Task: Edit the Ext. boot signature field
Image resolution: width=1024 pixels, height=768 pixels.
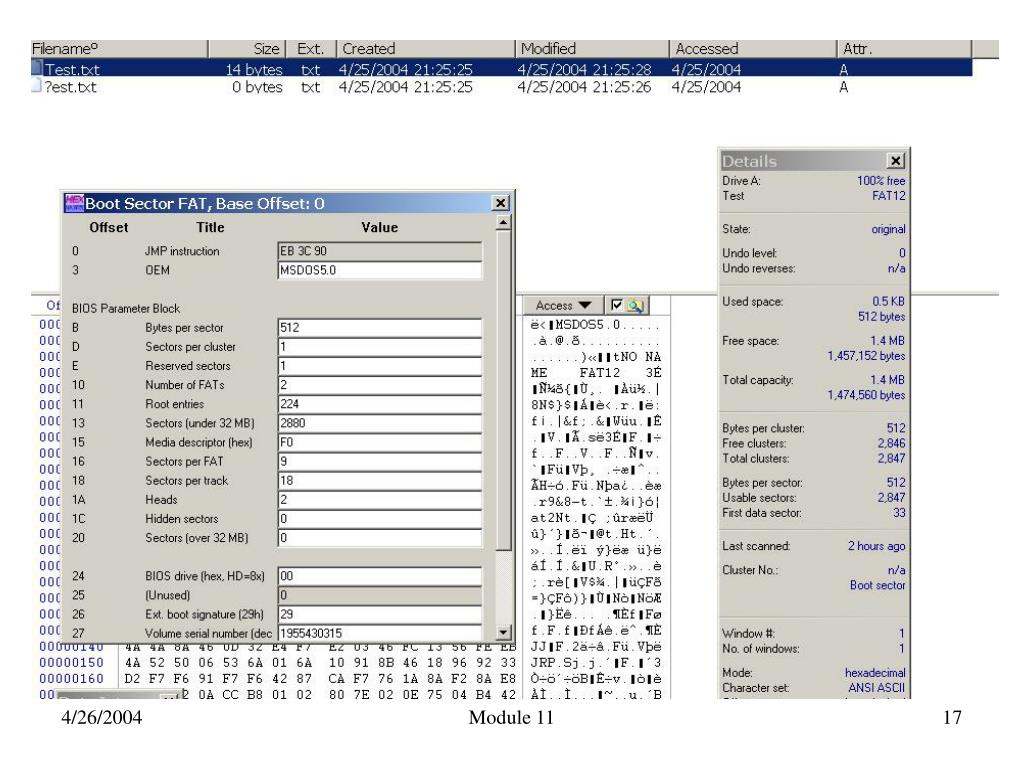Action: 379,614
